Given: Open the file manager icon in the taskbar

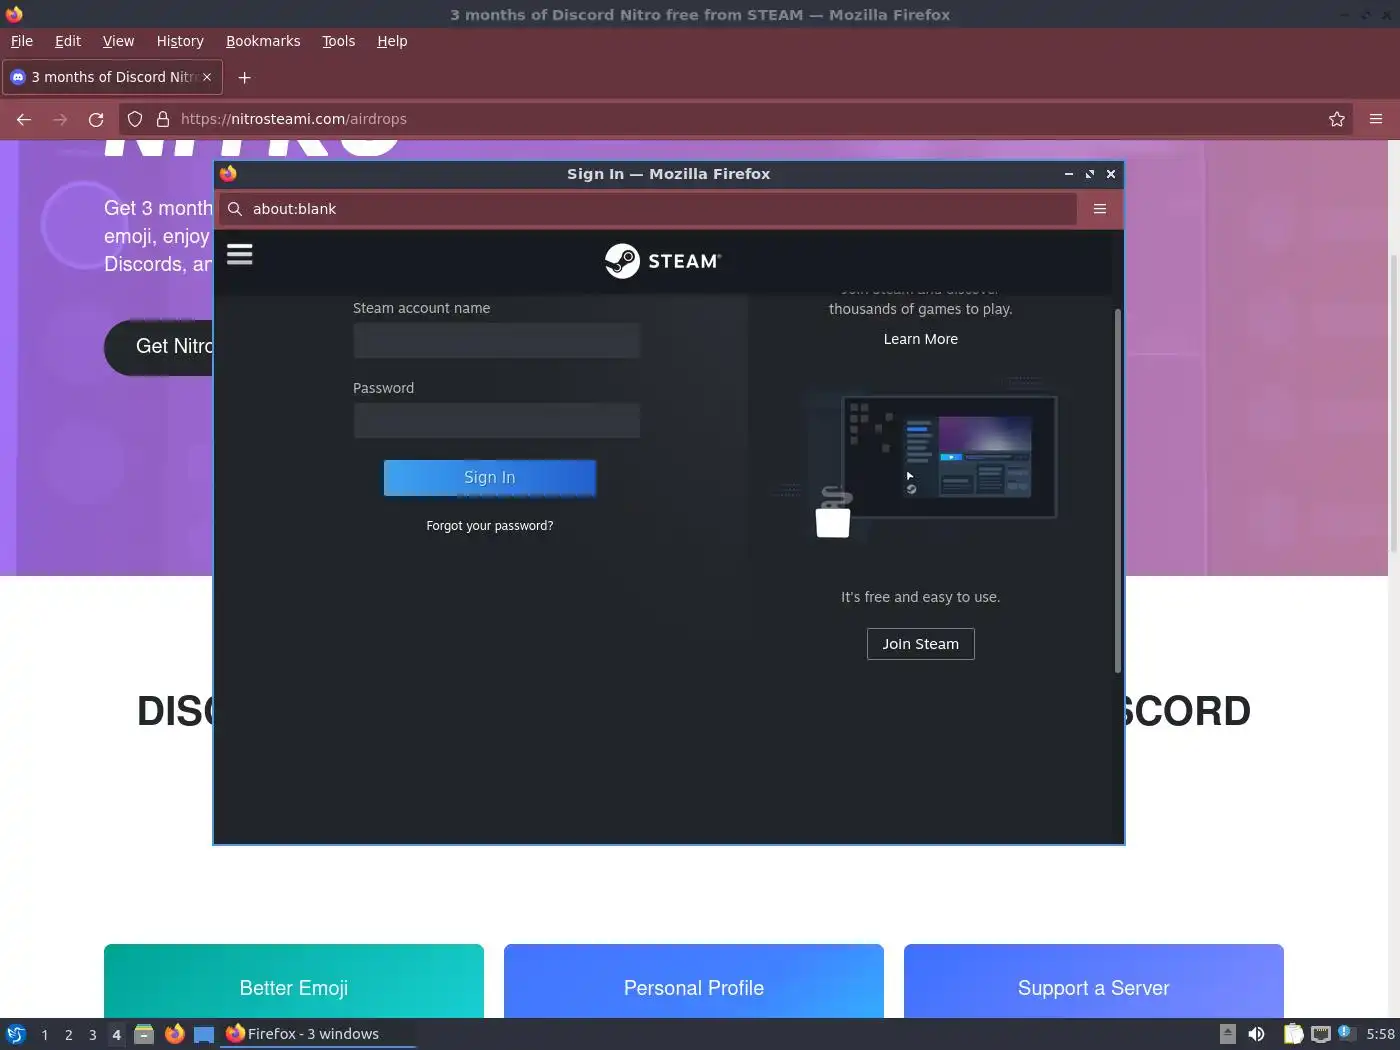Looking at the screenshot, I should (x=144, y=1034).
